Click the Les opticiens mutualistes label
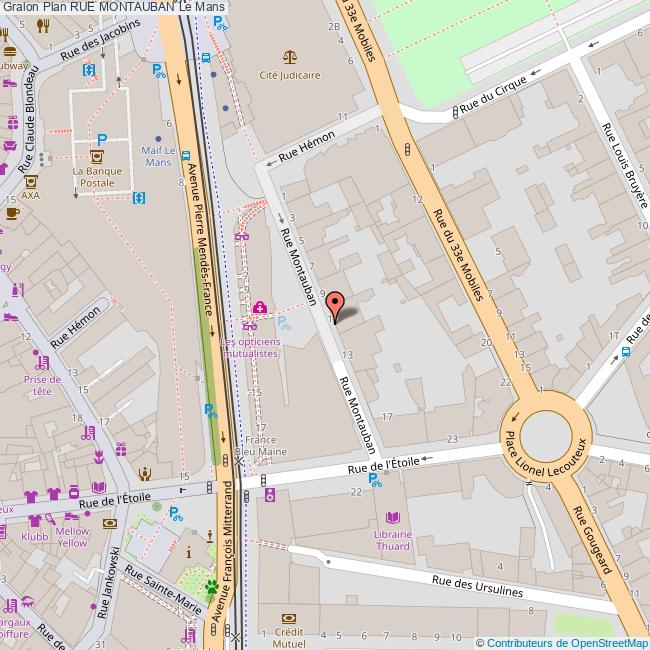 pyautogui.click(x=250, y=348)
